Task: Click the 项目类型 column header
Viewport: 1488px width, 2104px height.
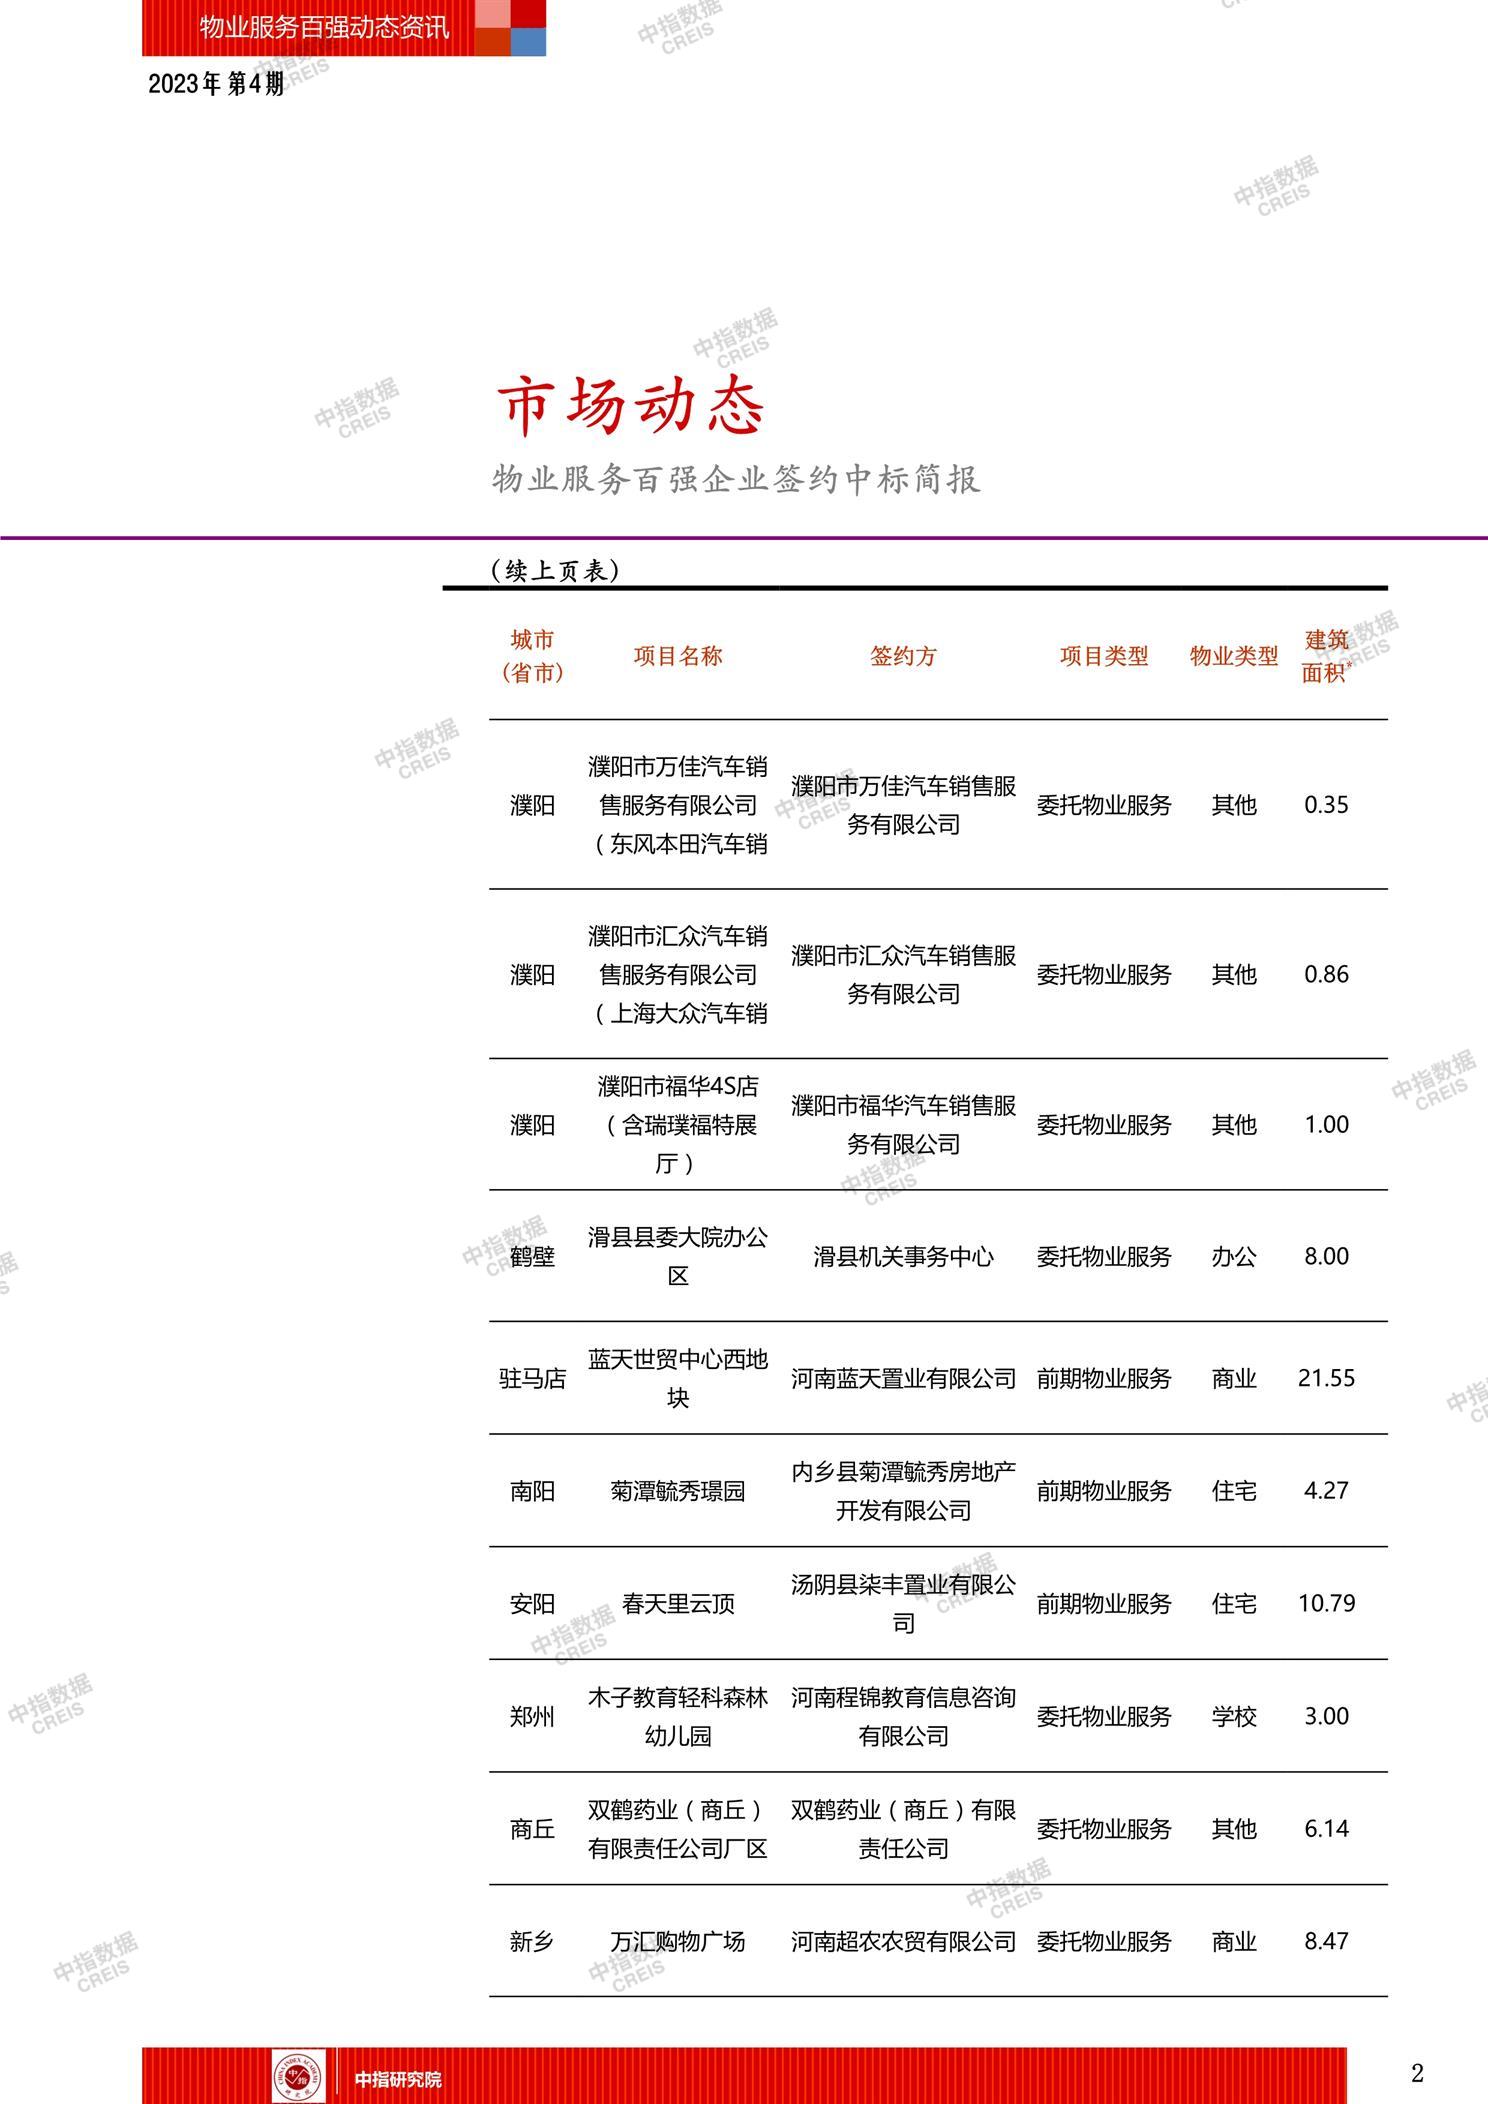Action: [1104, 656]
